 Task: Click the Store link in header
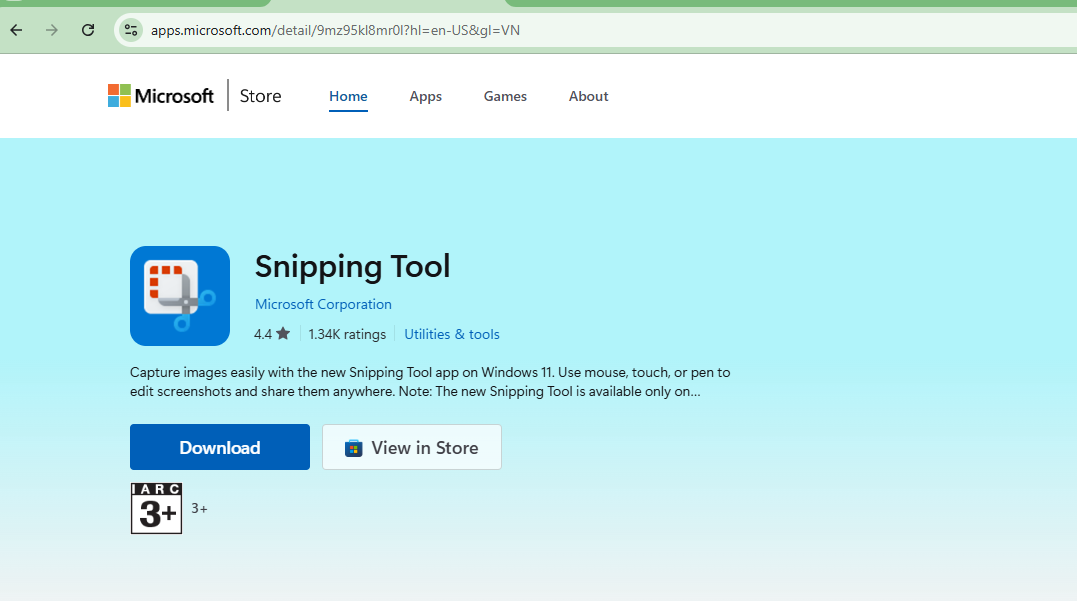click(x=260, y=95)
